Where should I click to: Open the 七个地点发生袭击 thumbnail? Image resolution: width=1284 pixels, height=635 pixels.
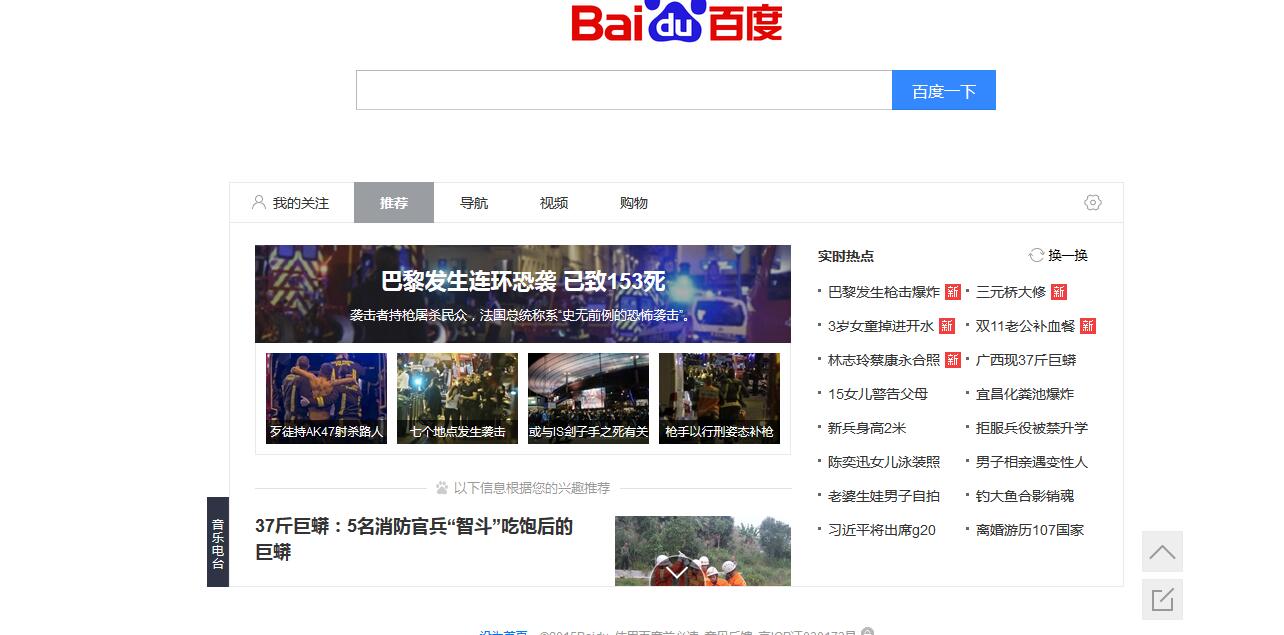(457, 398)
